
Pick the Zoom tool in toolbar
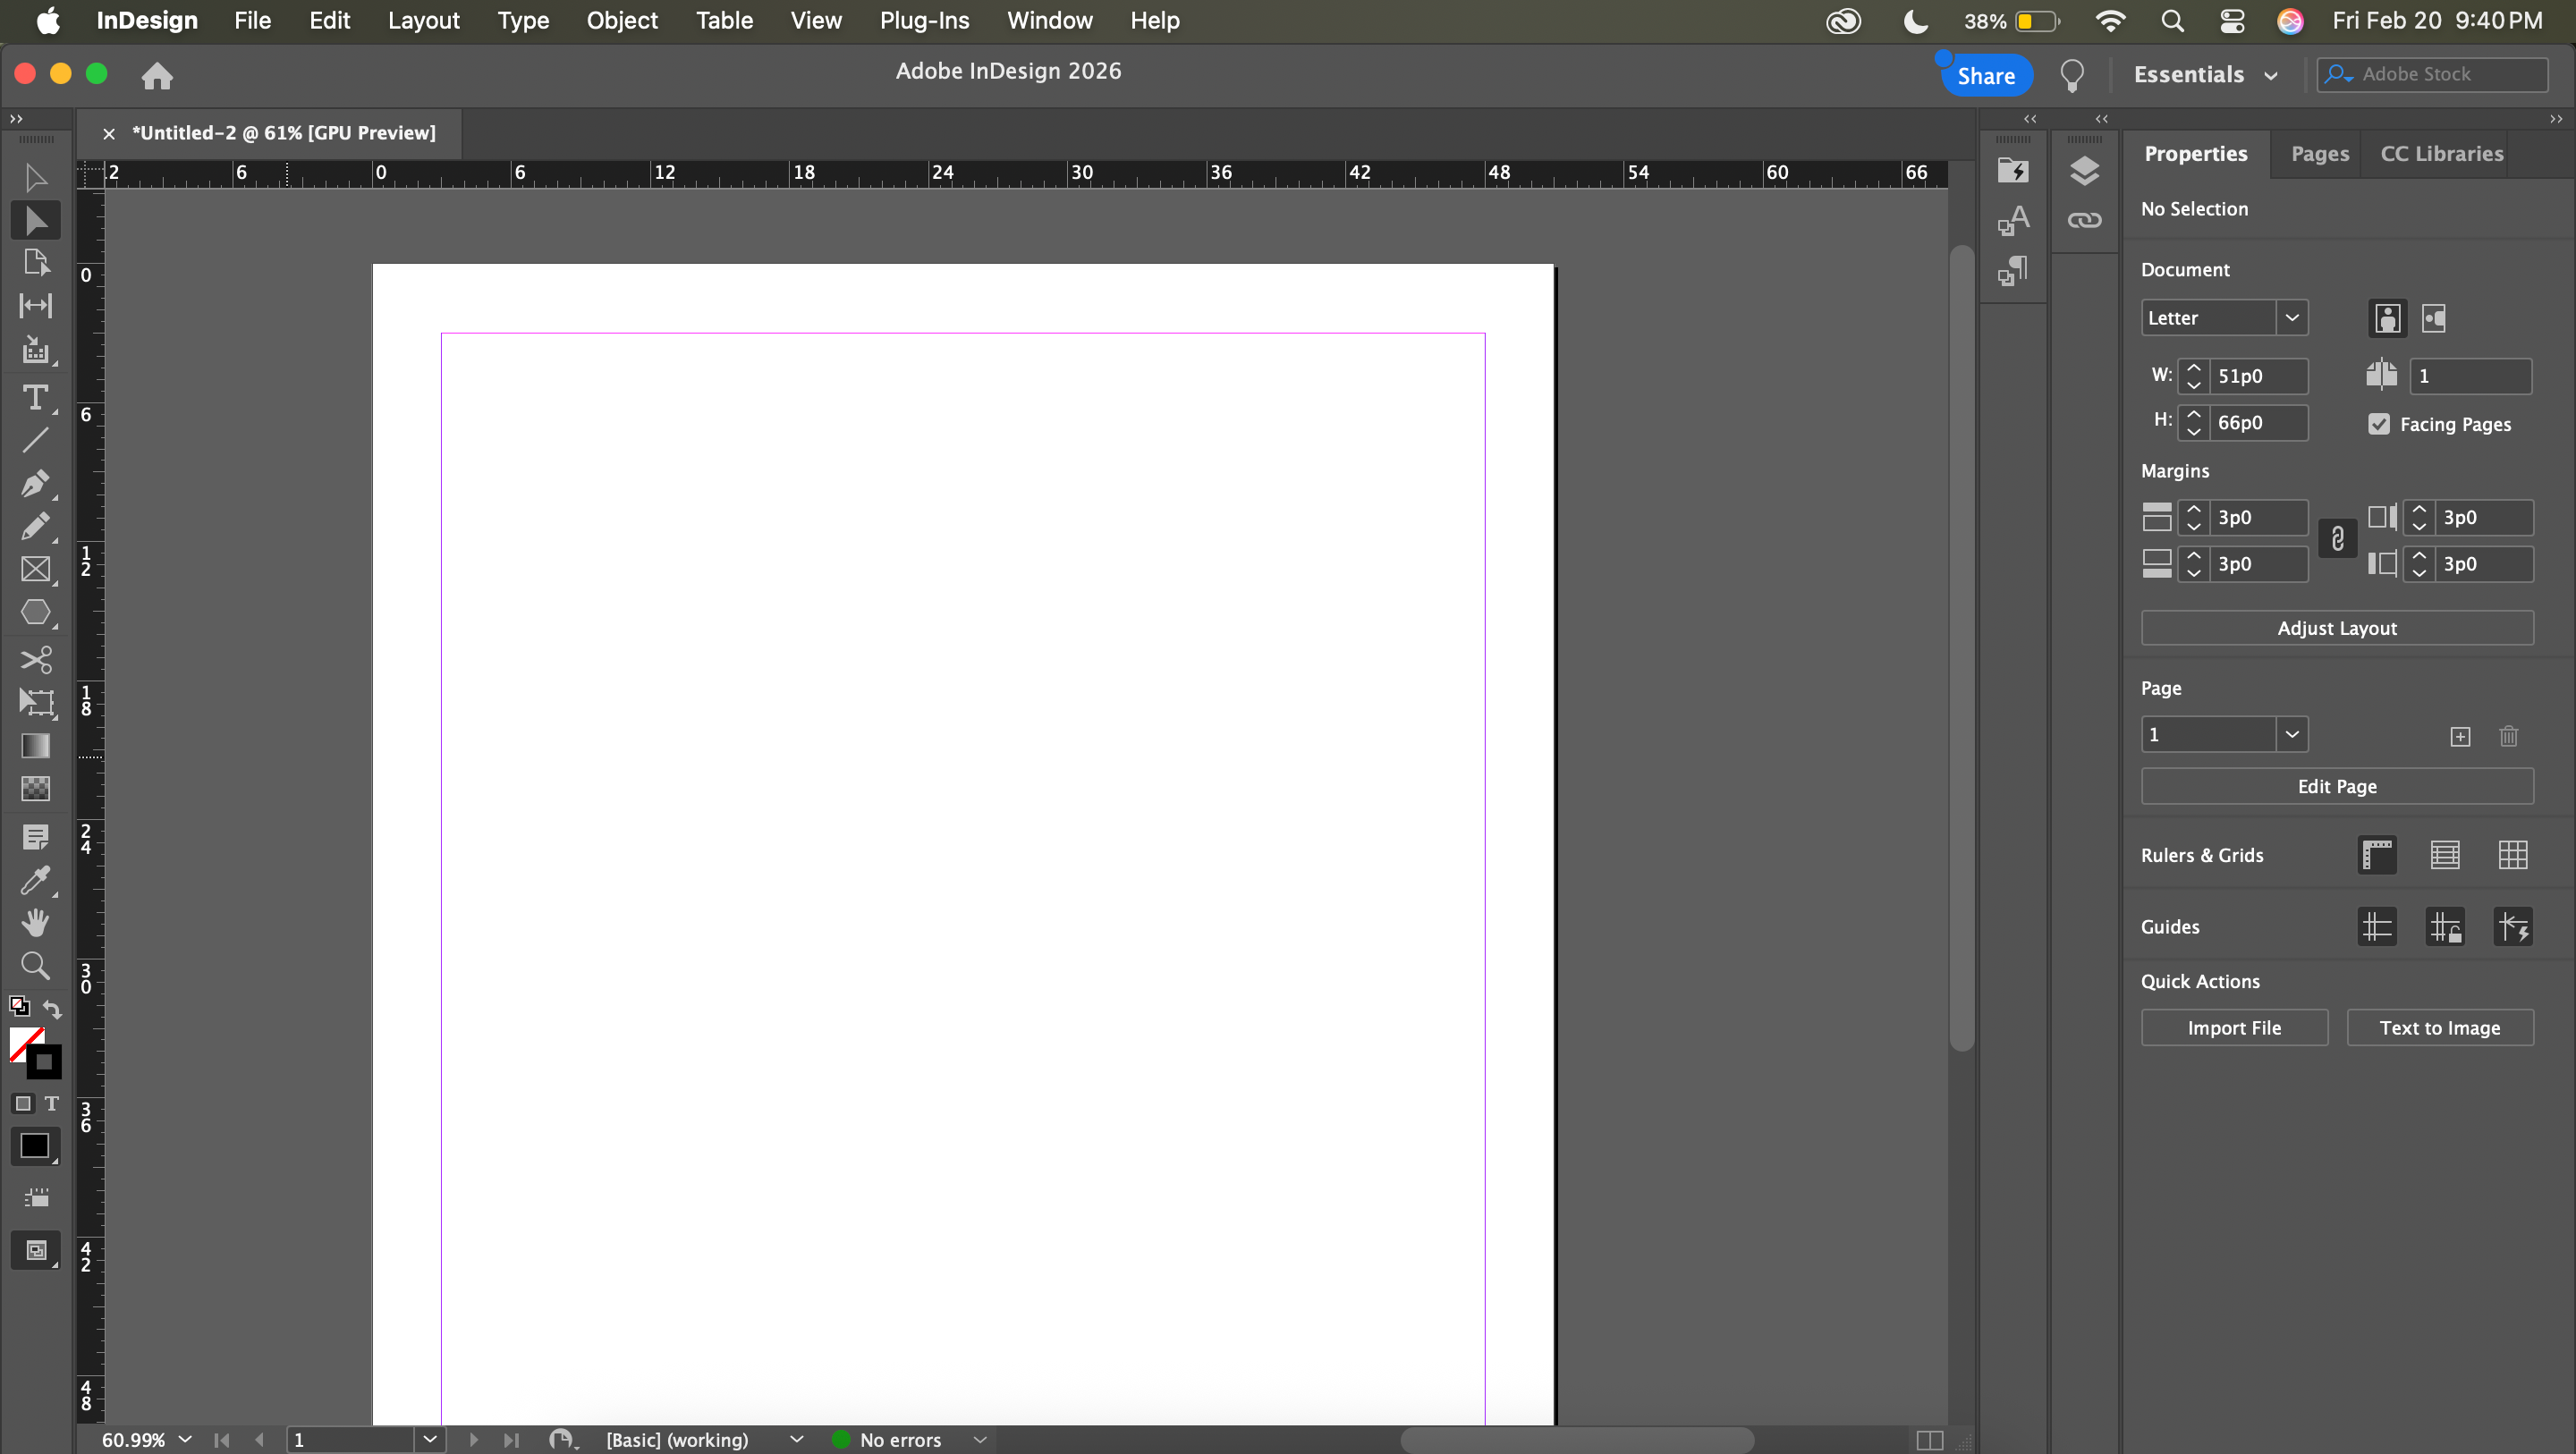[x=35, y=965]
